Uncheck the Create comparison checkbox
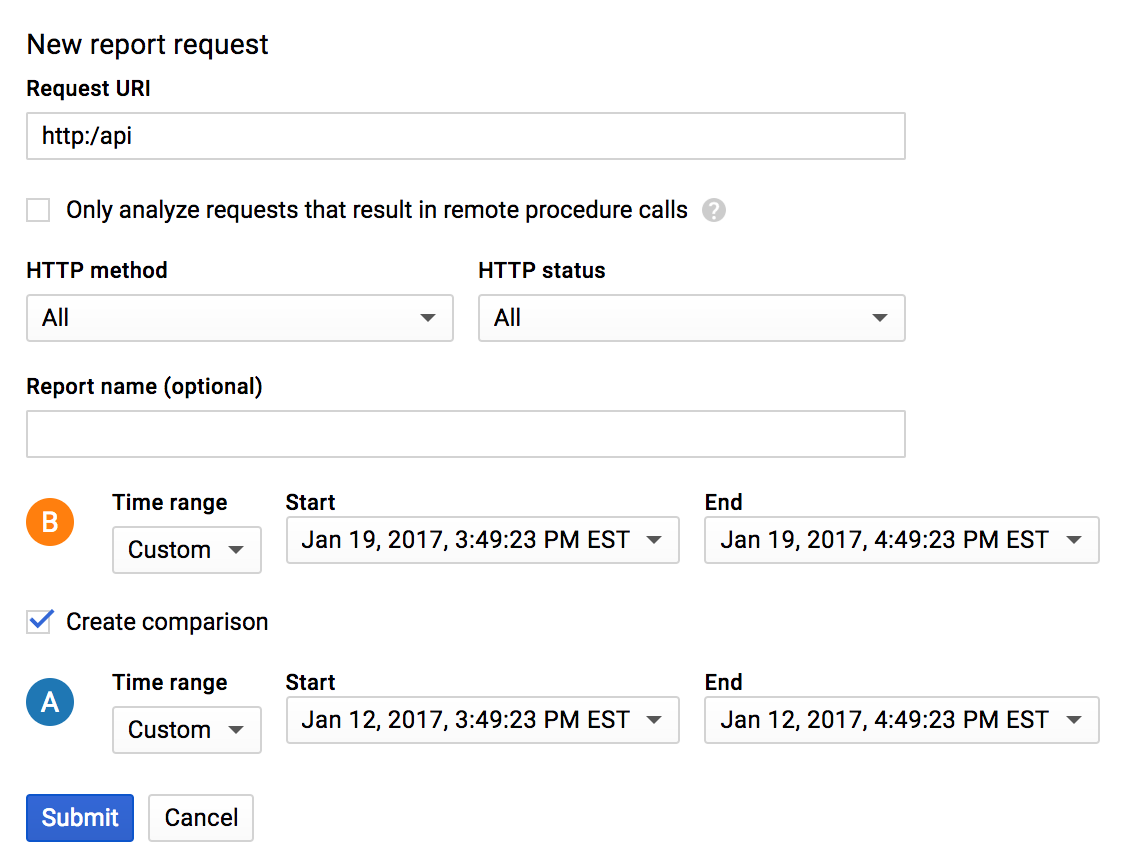This screenshot has width=1128, height=864. pos(39,622)
